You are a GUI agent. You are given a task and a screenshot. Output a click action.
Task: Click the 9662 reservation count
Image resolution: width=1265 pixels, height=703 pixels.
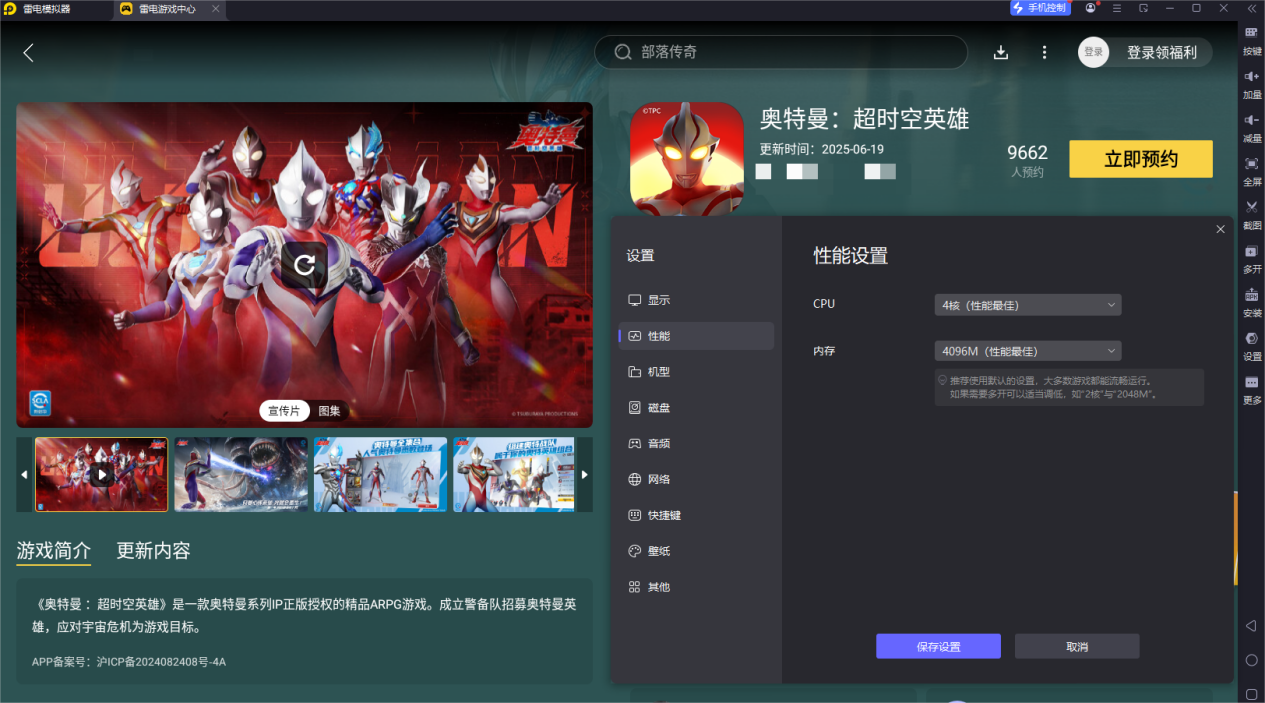pyautogui.click(x=1027, y=153)
